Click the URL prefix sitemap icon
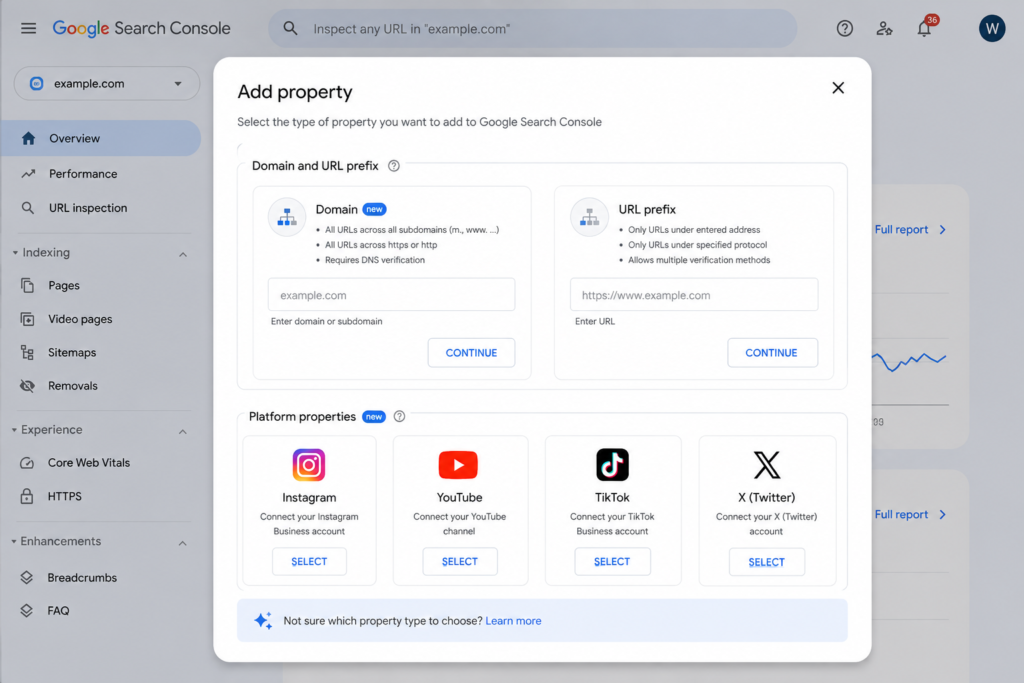 (x=589, y=217)
